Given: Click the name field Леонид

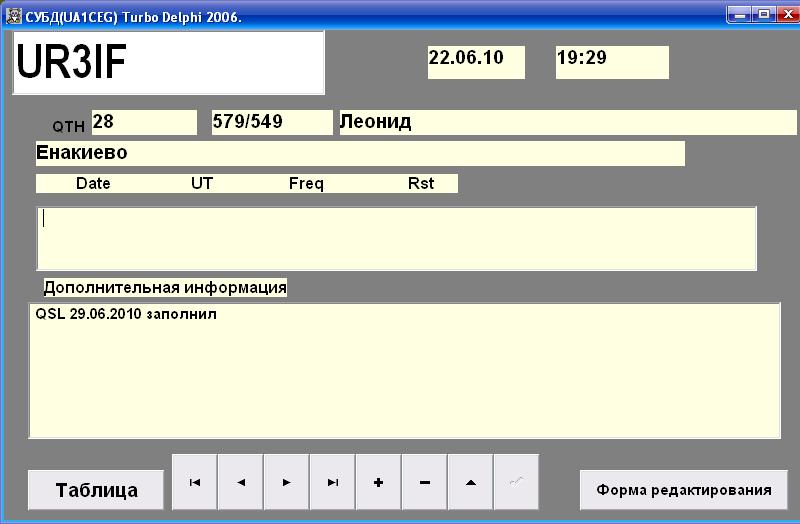Looking at the screenshot, I should click(x=568, y=122).
